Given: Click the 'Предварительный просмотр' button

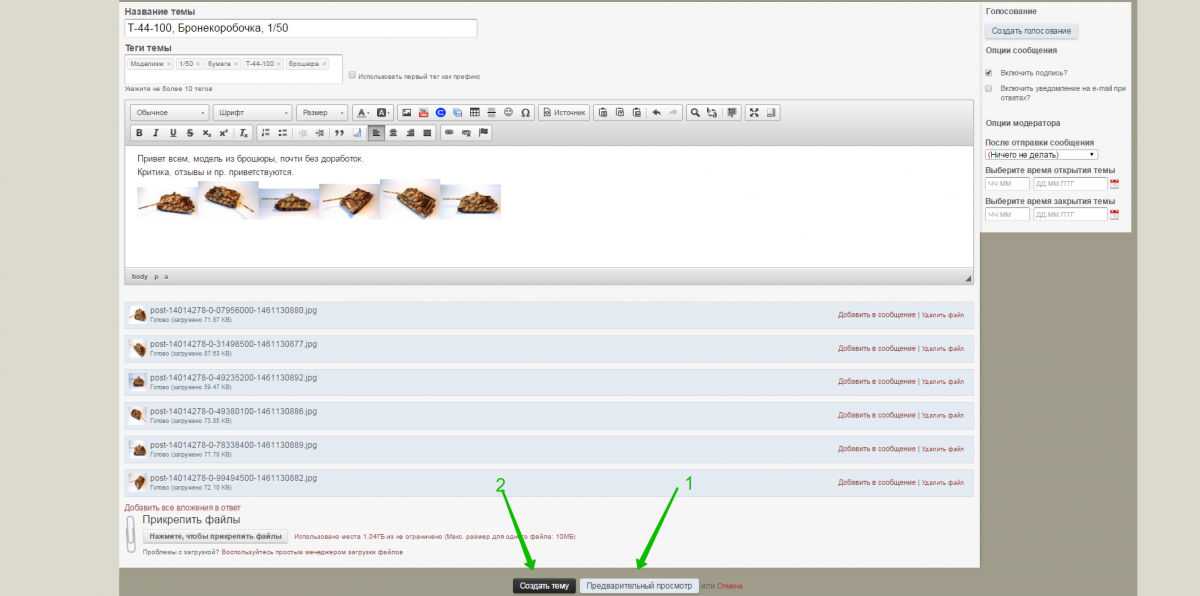Looking at the screenshot, I should point(639,586).
